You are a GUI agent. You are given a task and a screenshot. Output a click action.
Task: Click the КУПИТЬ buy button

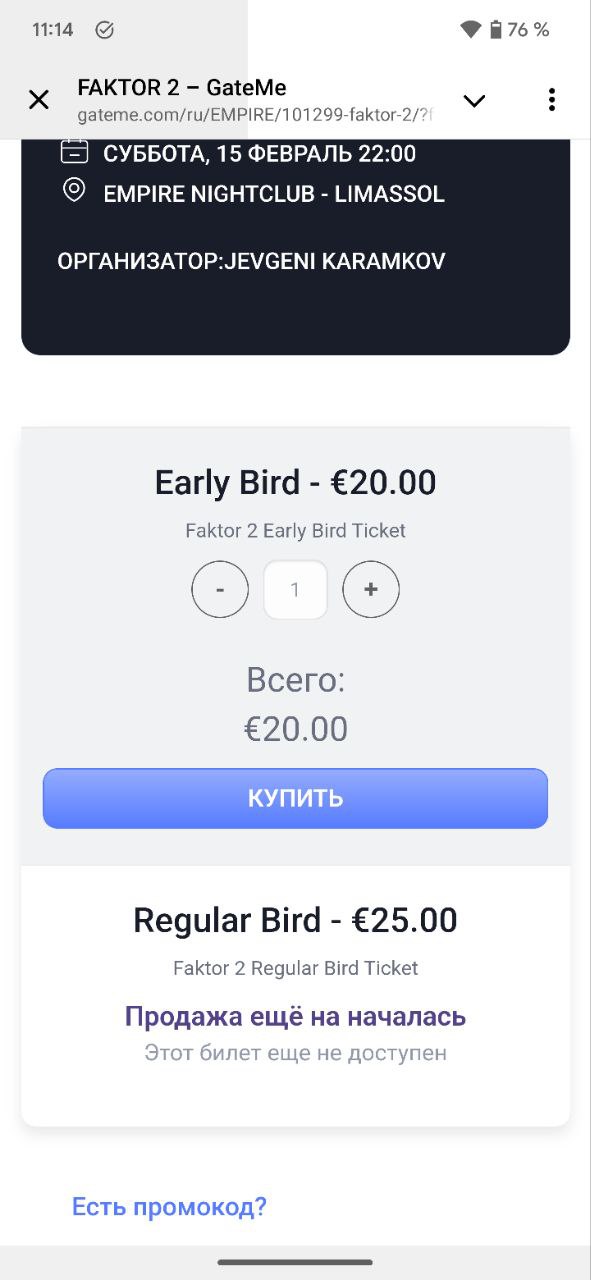pyautogui.click(x=295, y=798)
